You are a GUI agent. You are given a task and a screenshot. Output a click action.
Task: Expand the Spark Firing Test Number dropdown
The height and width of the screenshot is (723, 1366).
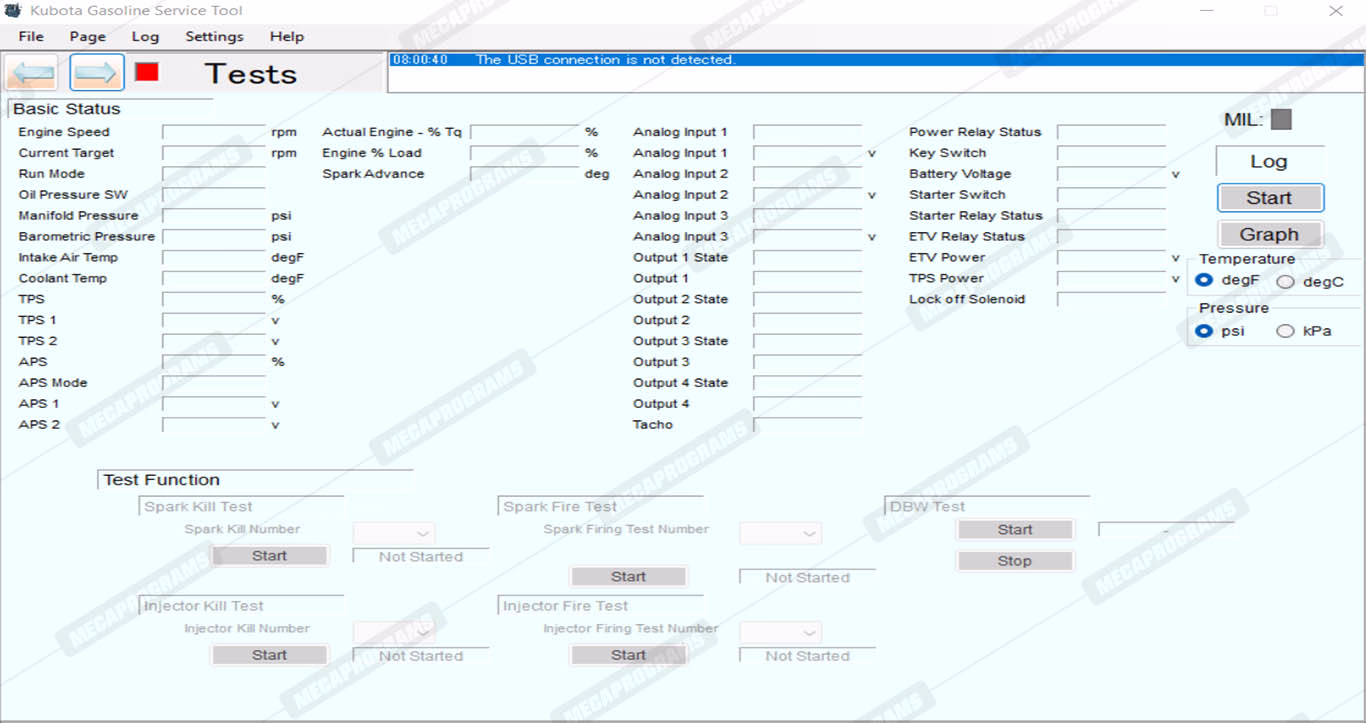[780, 534]
